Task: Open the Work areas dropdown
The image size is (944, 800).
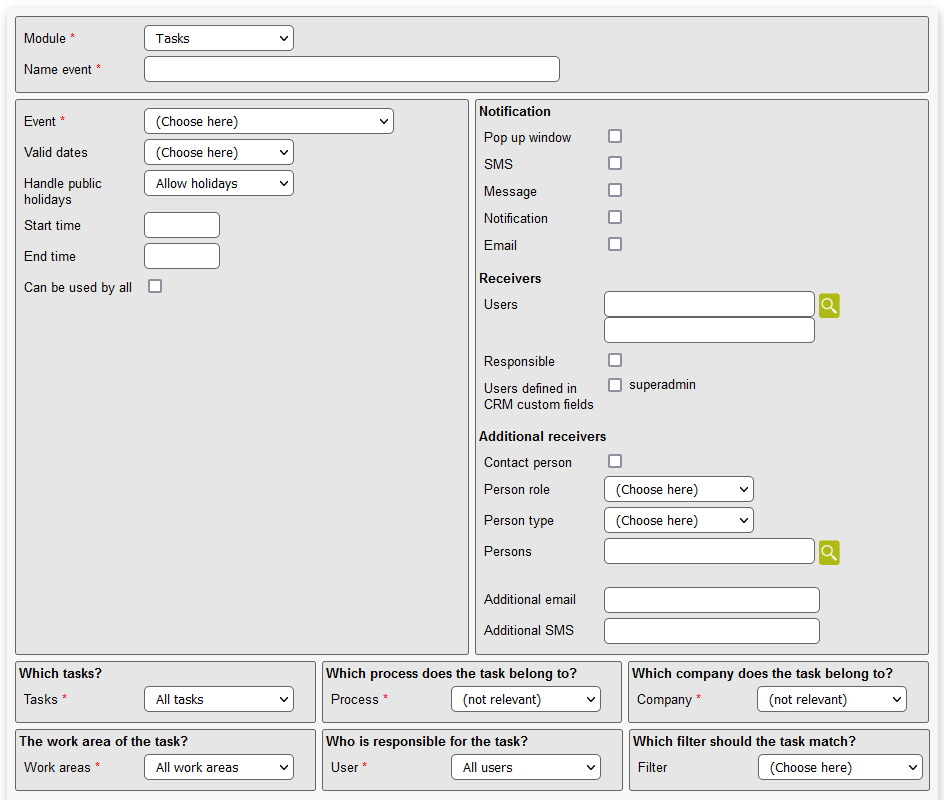Action: point(219,767)
